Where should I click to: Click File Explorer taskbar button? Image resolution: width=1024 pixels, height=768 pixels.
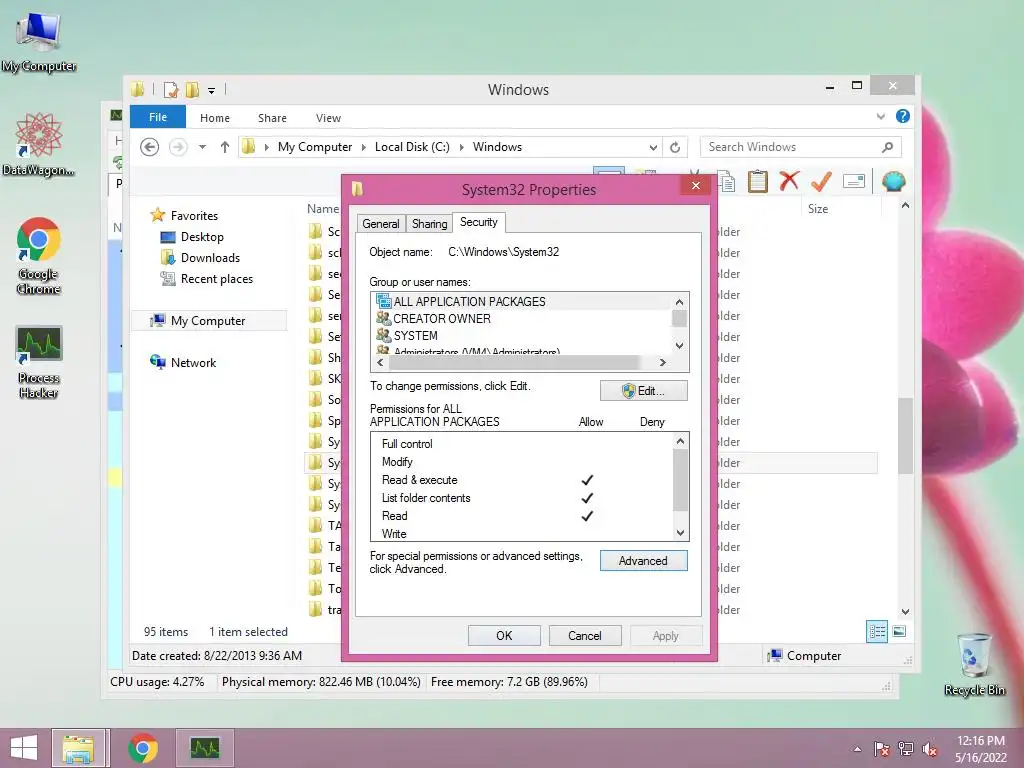(x=78, y=748)
